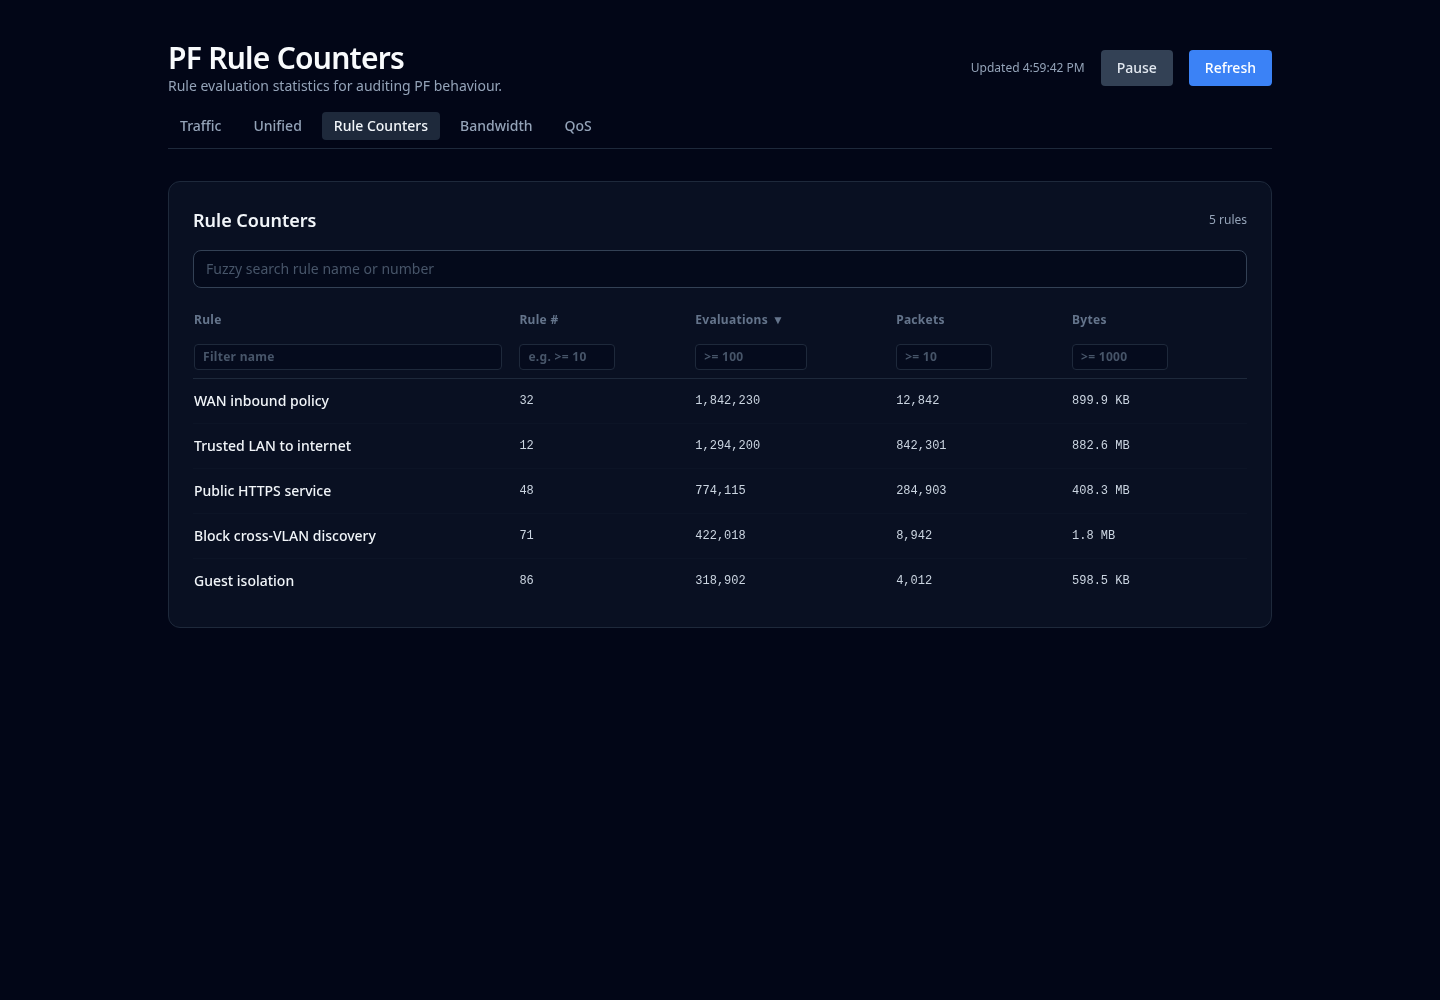Sort by the Evaluations column header
The width and height of the screenshot is (1440, 1000).
[738, 320]
